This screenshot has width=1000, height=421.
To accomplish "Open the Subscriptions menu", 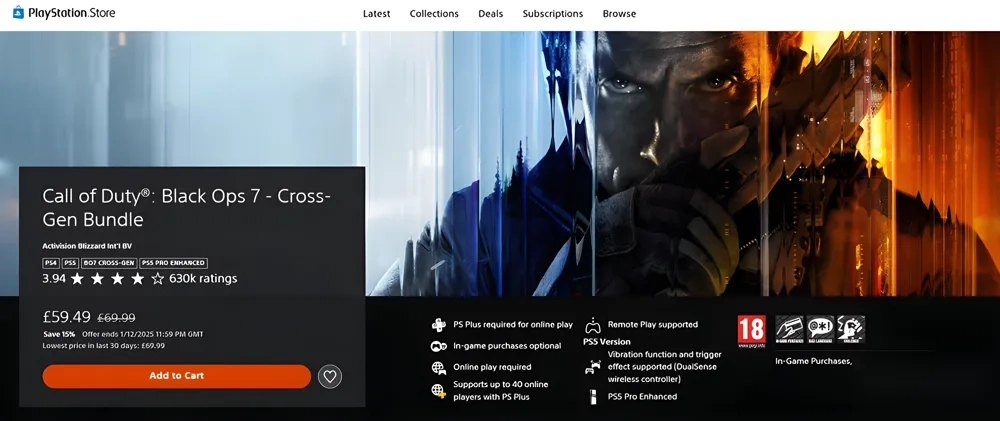I will click(x=552, y=14).
